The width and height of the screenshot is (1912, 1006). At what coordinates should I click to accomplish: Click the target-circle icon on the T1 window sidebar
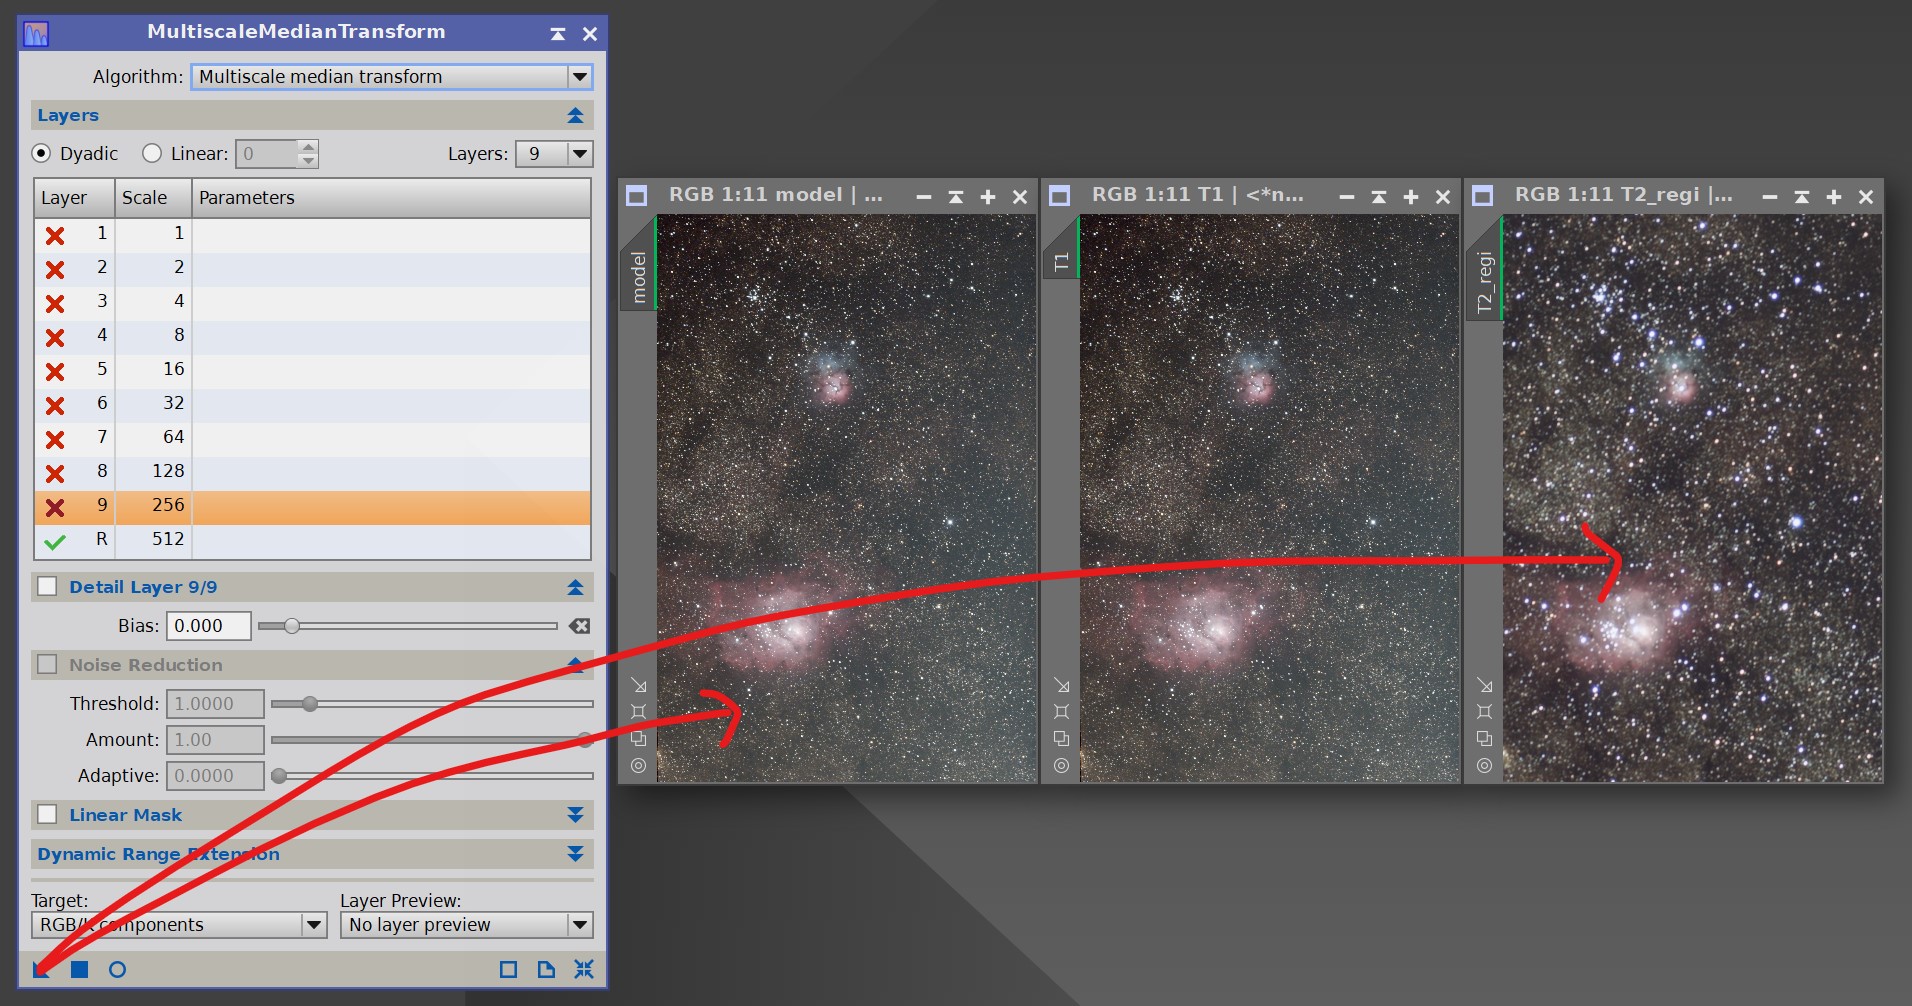(x=1060, y=765)
